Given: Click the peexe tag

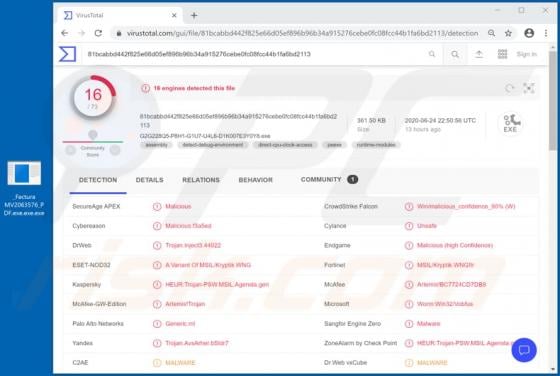Looking at the screenshot, I should click(334, 145).
